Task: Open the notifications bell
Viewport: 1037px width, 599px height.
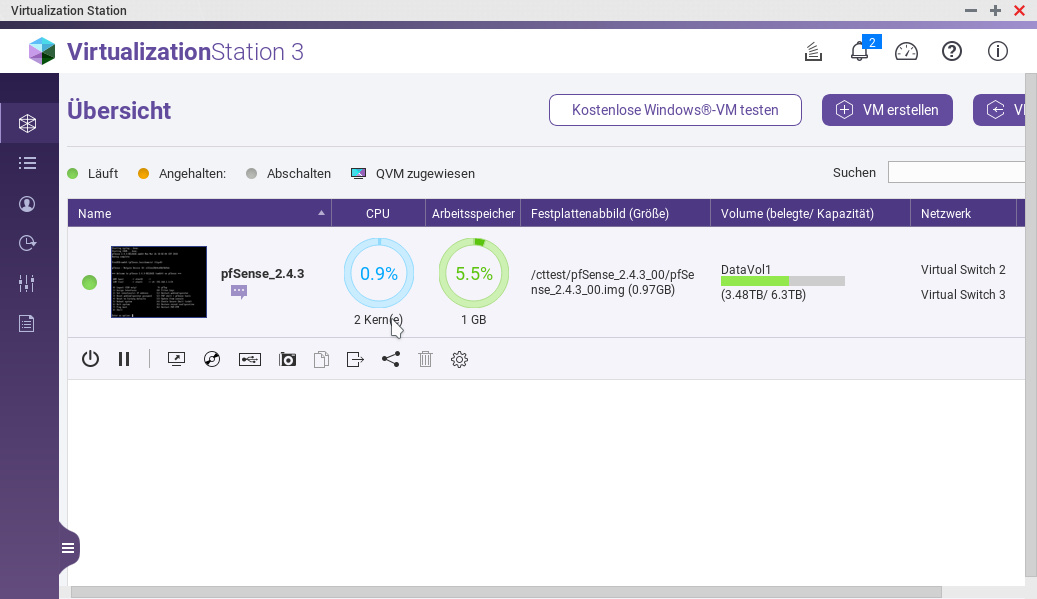Action: pyautogui.click(x=859, y=52)
